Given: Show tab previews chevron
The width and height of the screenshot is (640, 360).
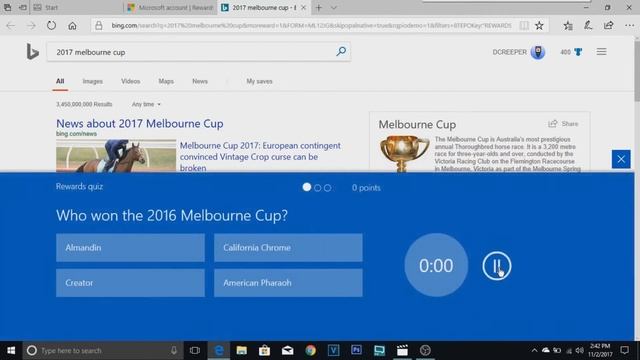Looking at the screenshot, I should [x=333, y=8].
